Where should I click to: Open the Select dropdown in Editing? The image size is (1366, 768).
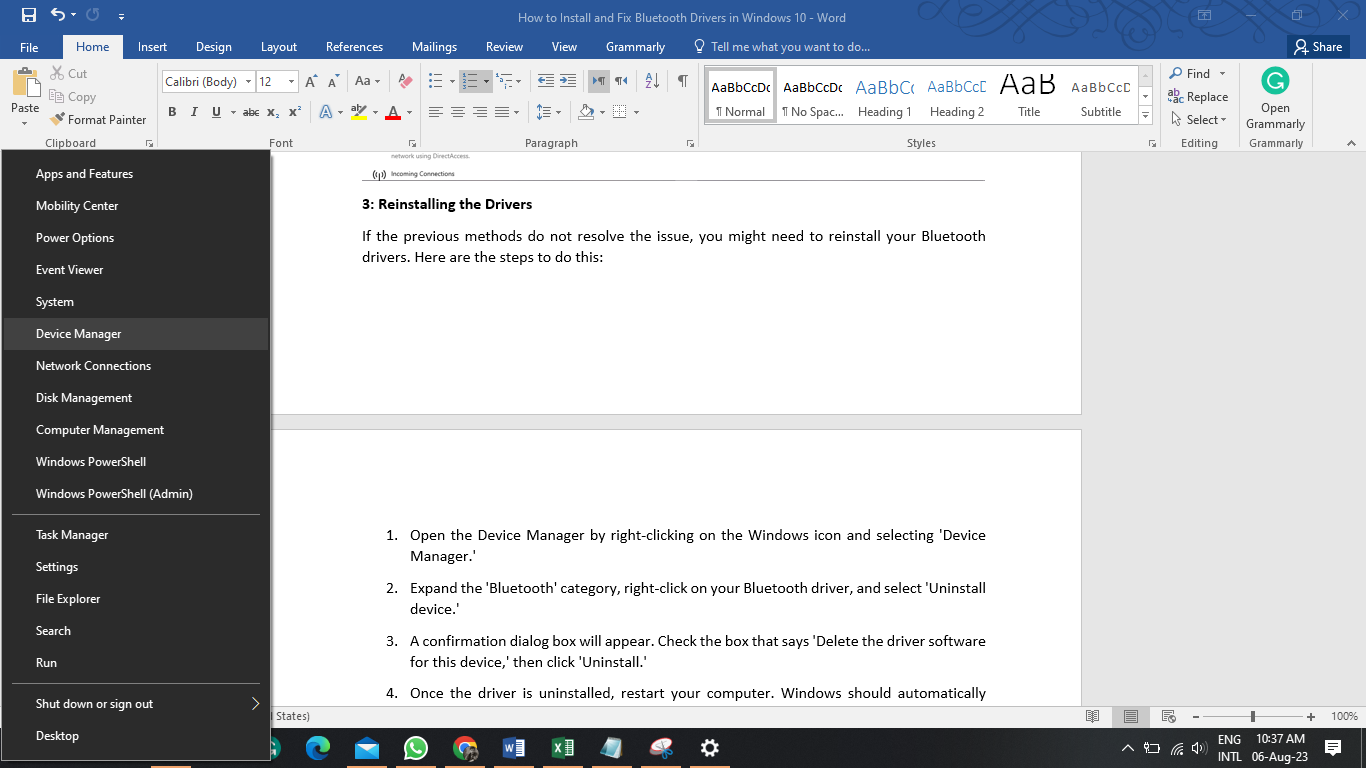pos(1200,120)
